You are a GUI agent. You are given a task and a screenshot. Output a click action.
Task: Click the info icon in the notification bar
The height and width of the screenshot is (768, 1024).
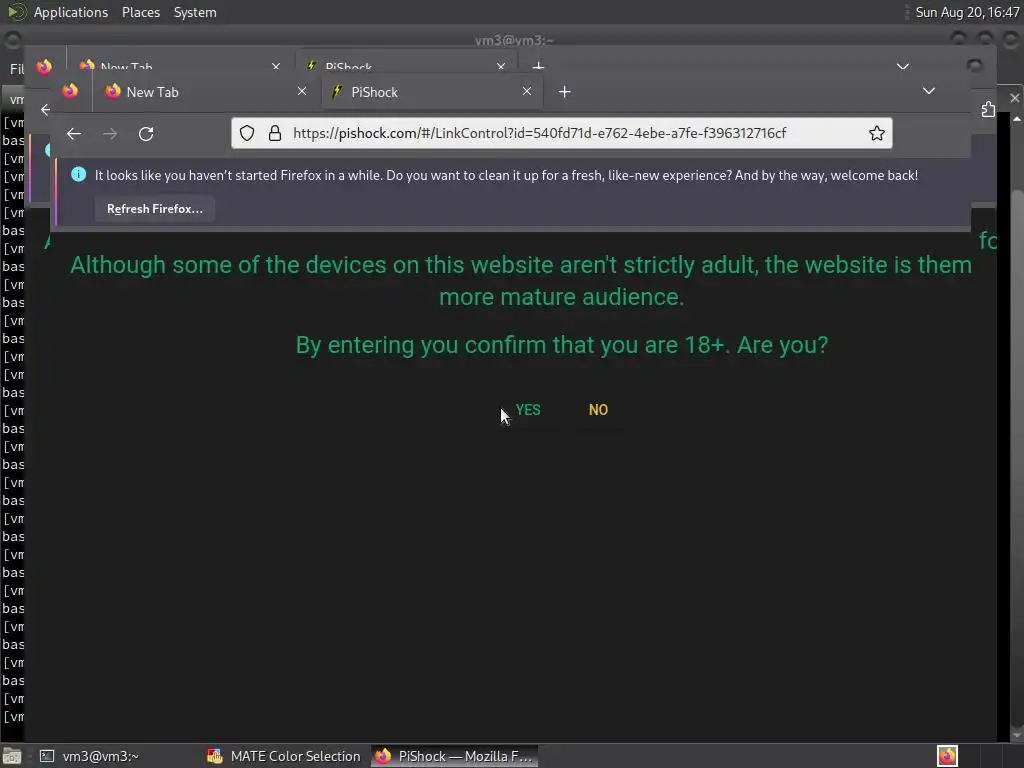pos(78,174)
